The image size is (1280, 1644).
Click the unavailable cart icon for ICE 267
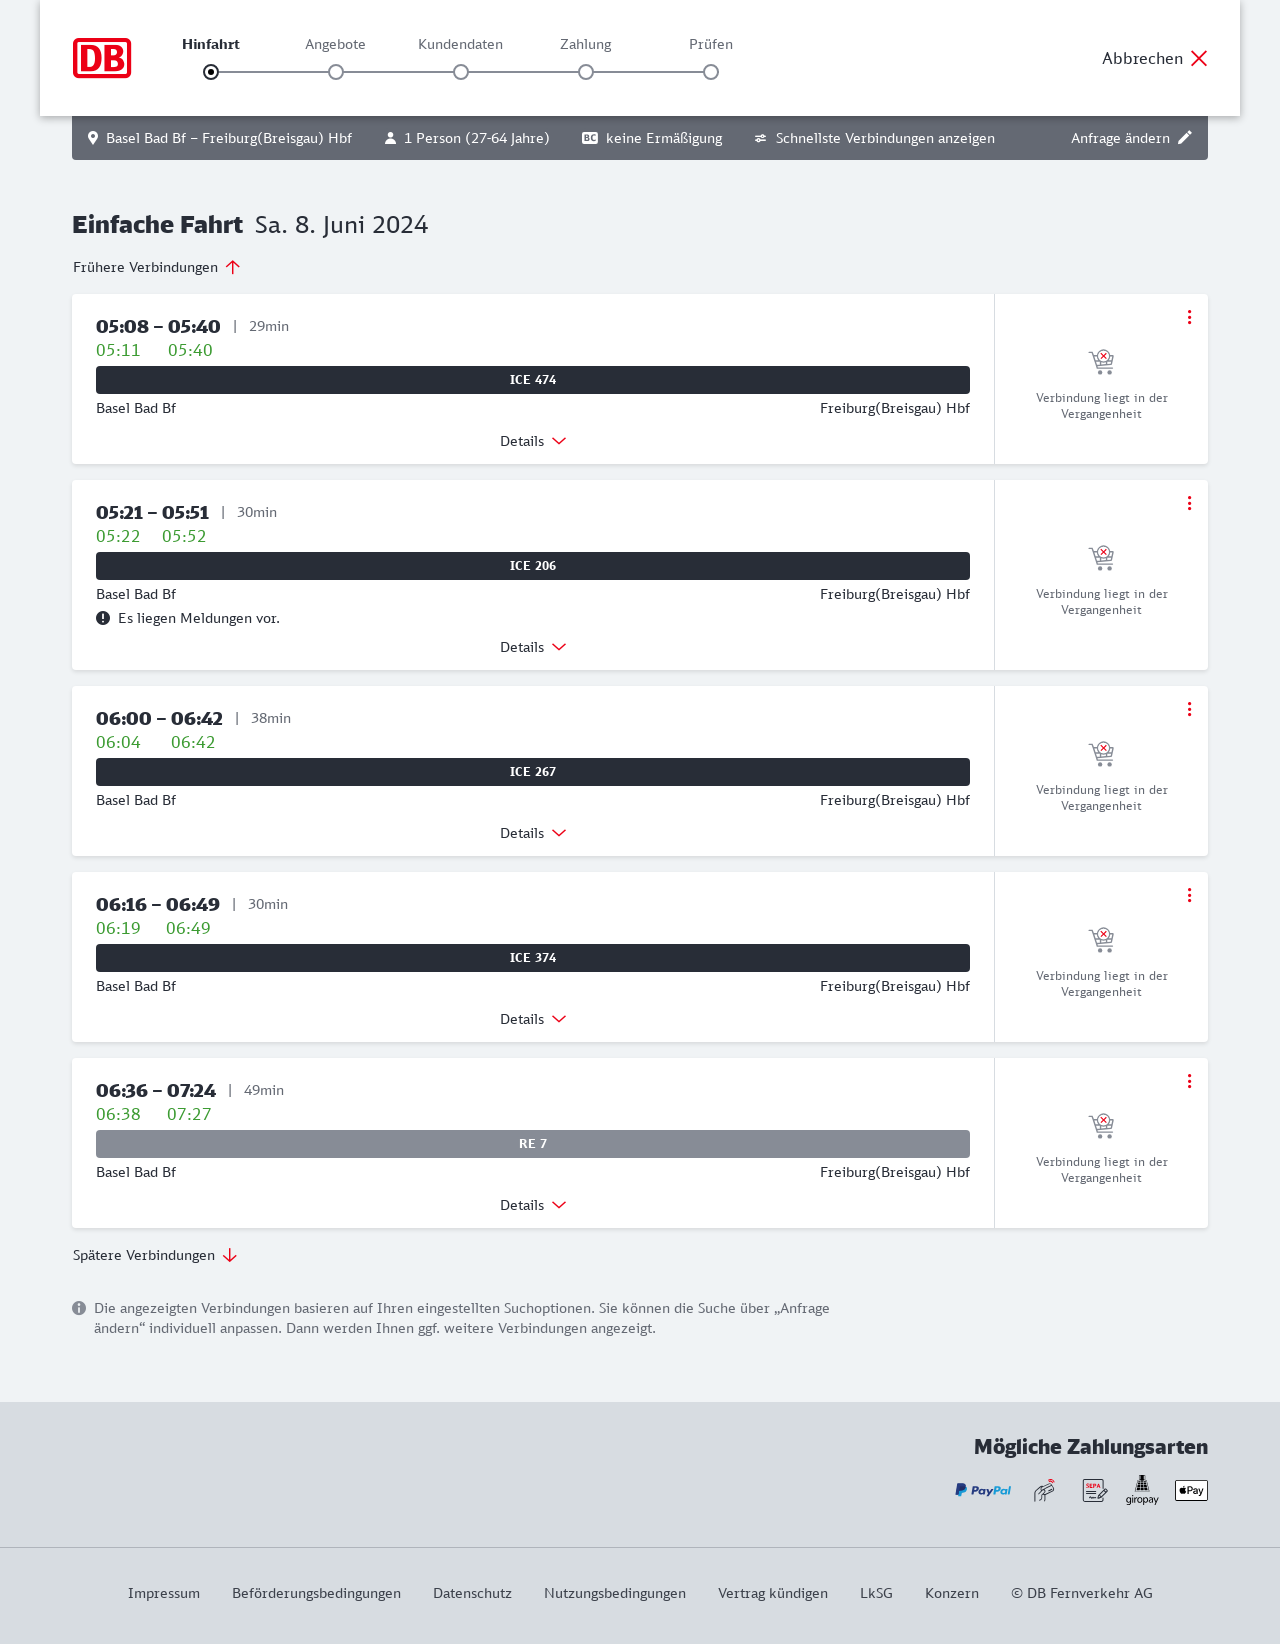point(1101,753)
